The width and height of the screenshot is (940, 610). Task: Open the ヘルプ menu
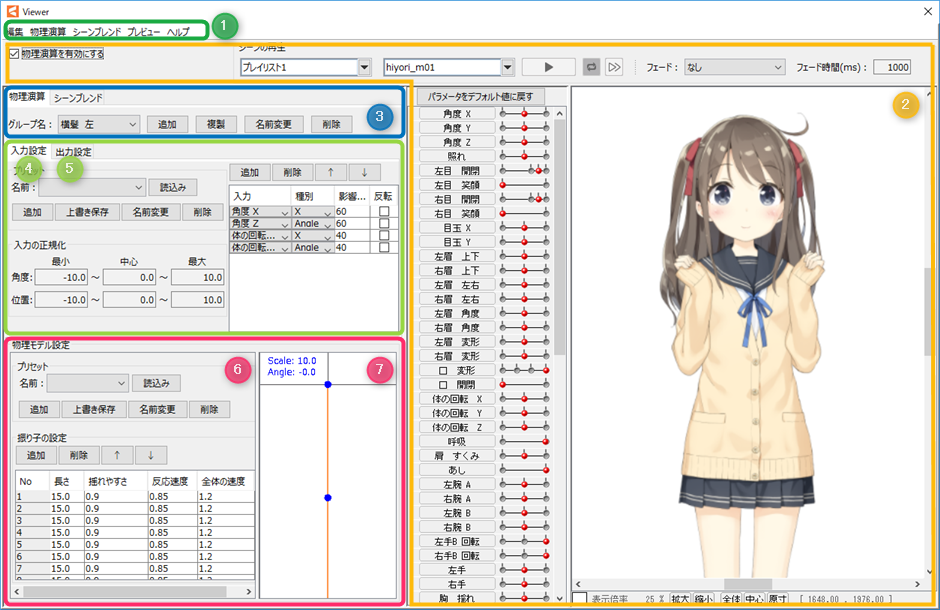click(x=178, y=32)
